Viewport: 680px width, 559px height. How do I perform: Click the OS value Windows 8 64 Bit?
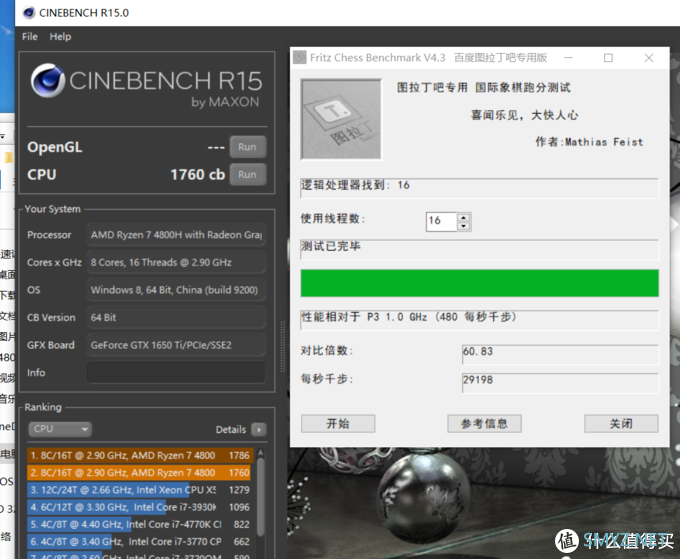click(176, 290)
